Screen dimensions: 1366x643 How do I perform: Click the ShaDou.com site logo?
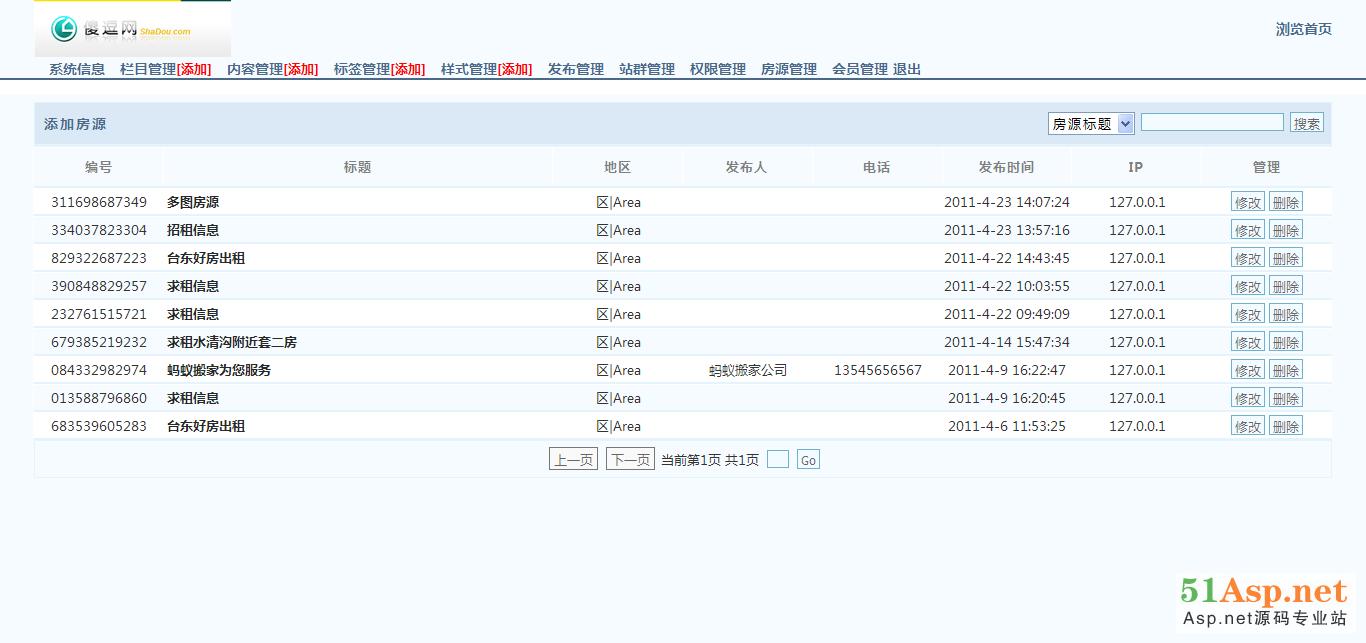click(x=132, y=30)
